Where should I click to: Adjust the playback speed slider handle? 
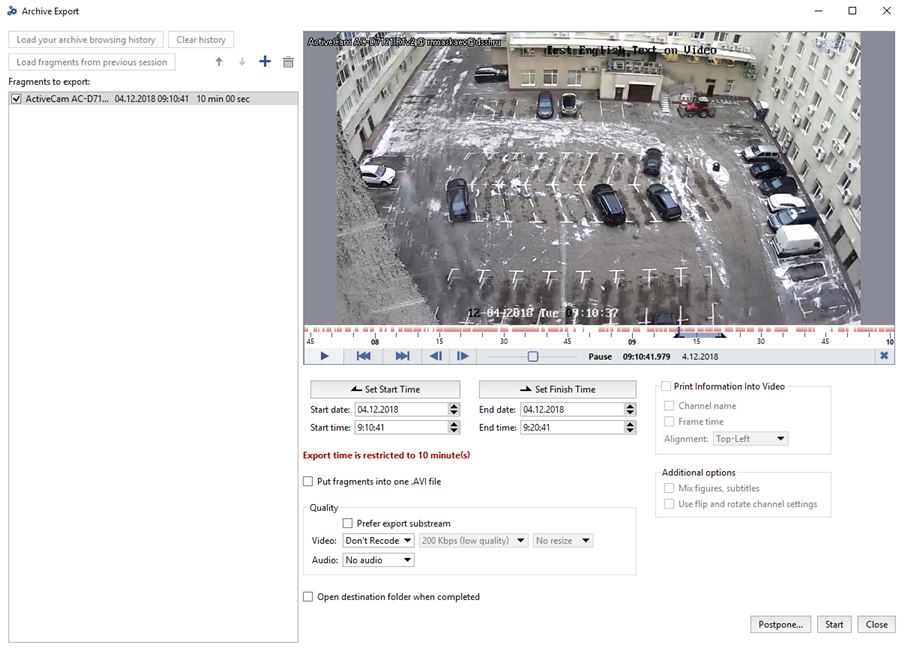click(x=533, y=356)
